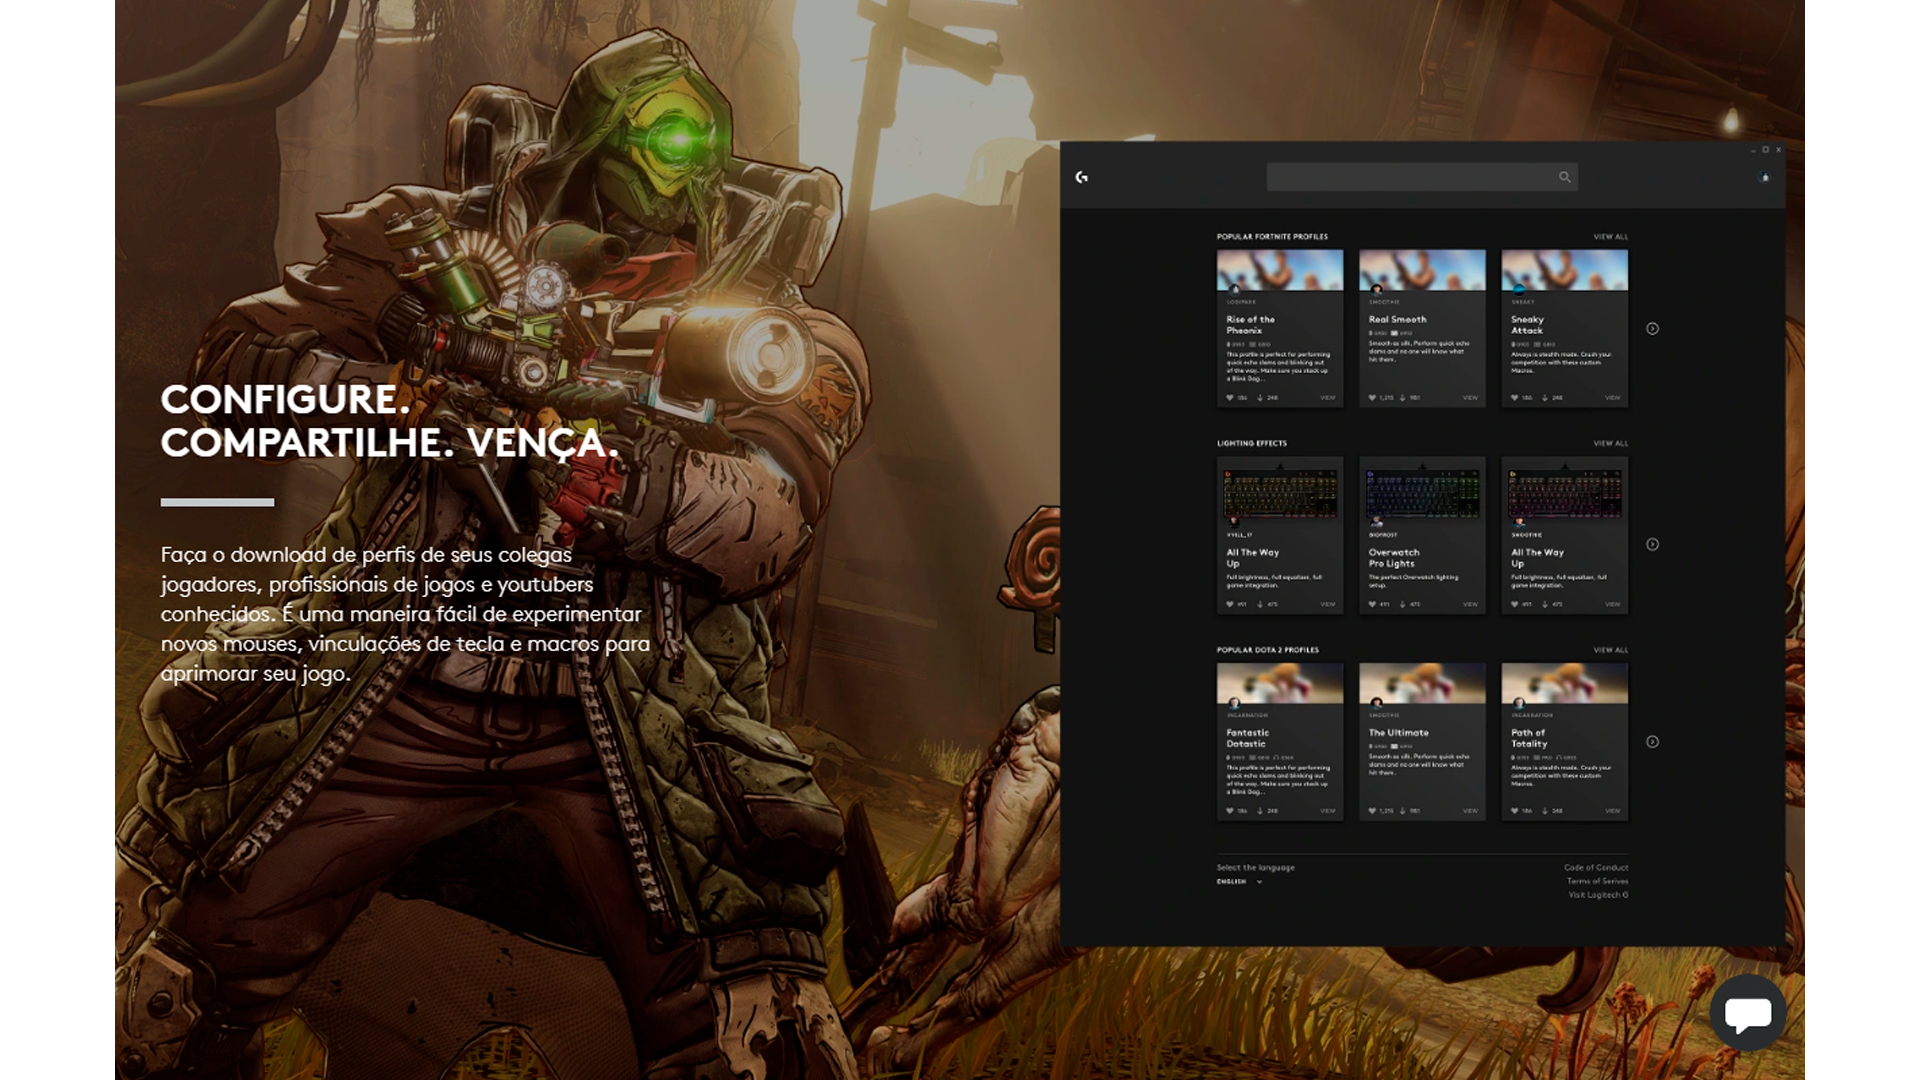The height and width of the screenshot is (1080, 1920).
Task: Like The Ultimate Dota 2 profile
Action: (x=1372, y=811)
